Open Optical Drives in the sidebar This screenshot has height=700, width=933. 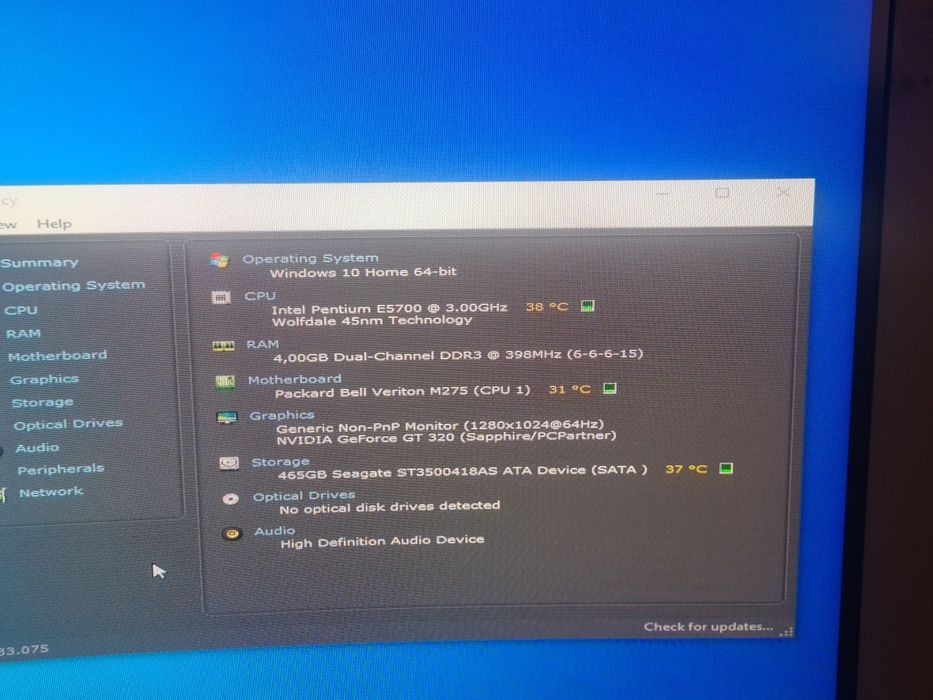68,424
